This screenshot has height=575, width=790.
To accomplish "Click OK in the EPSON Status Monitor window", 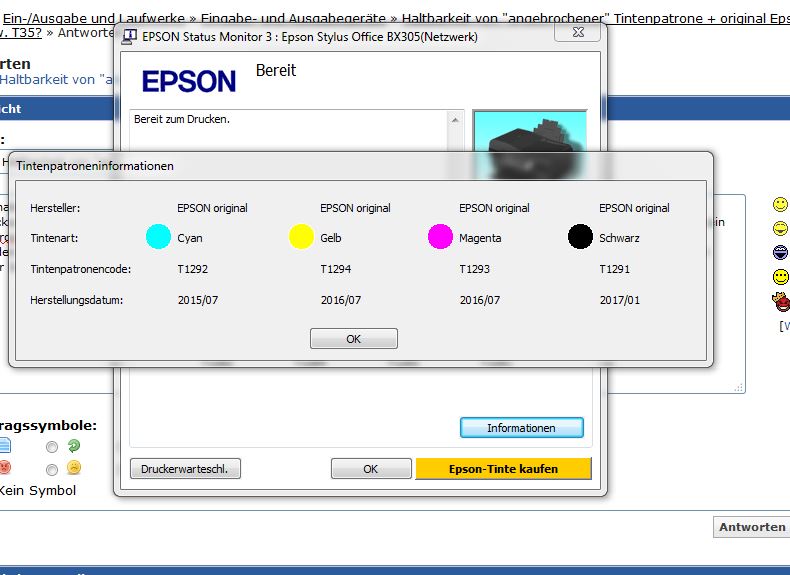I will tap(371, 469).
